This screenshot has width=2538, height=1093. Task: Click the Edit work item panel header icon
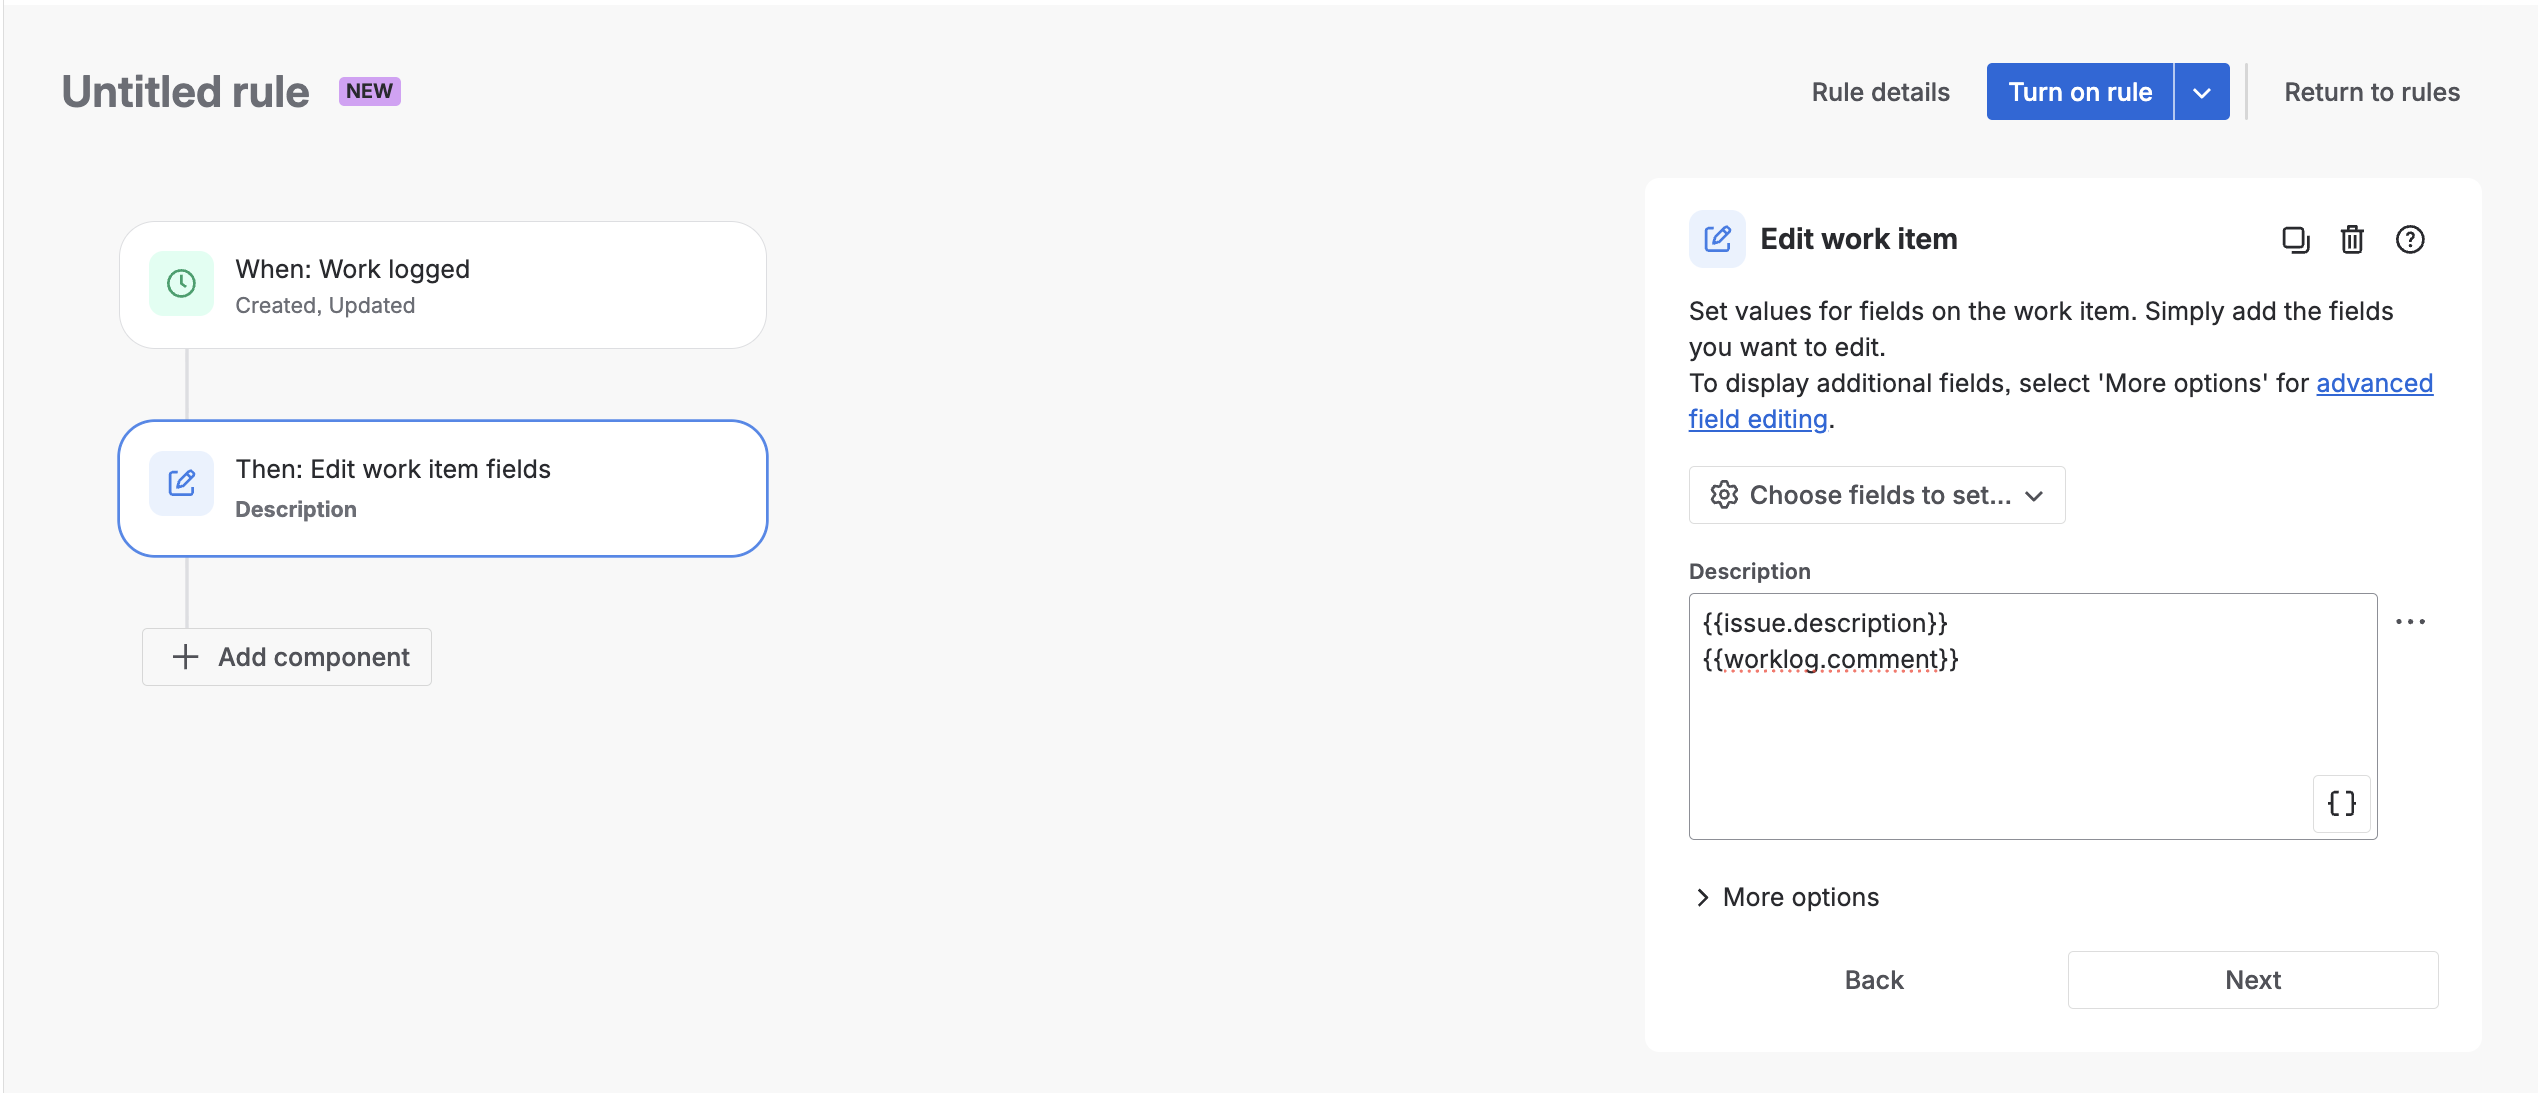coord(1716,239)
